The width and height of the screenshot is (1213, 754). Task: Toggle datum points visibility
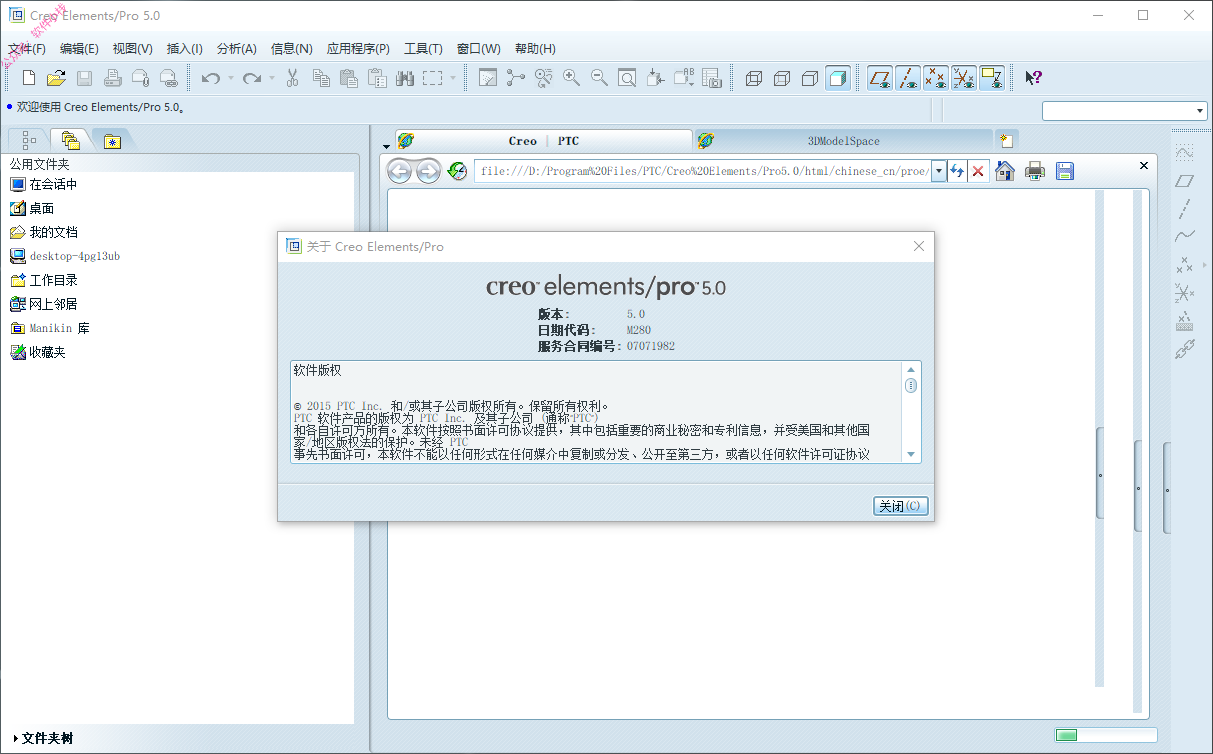(x=936, y=78)
